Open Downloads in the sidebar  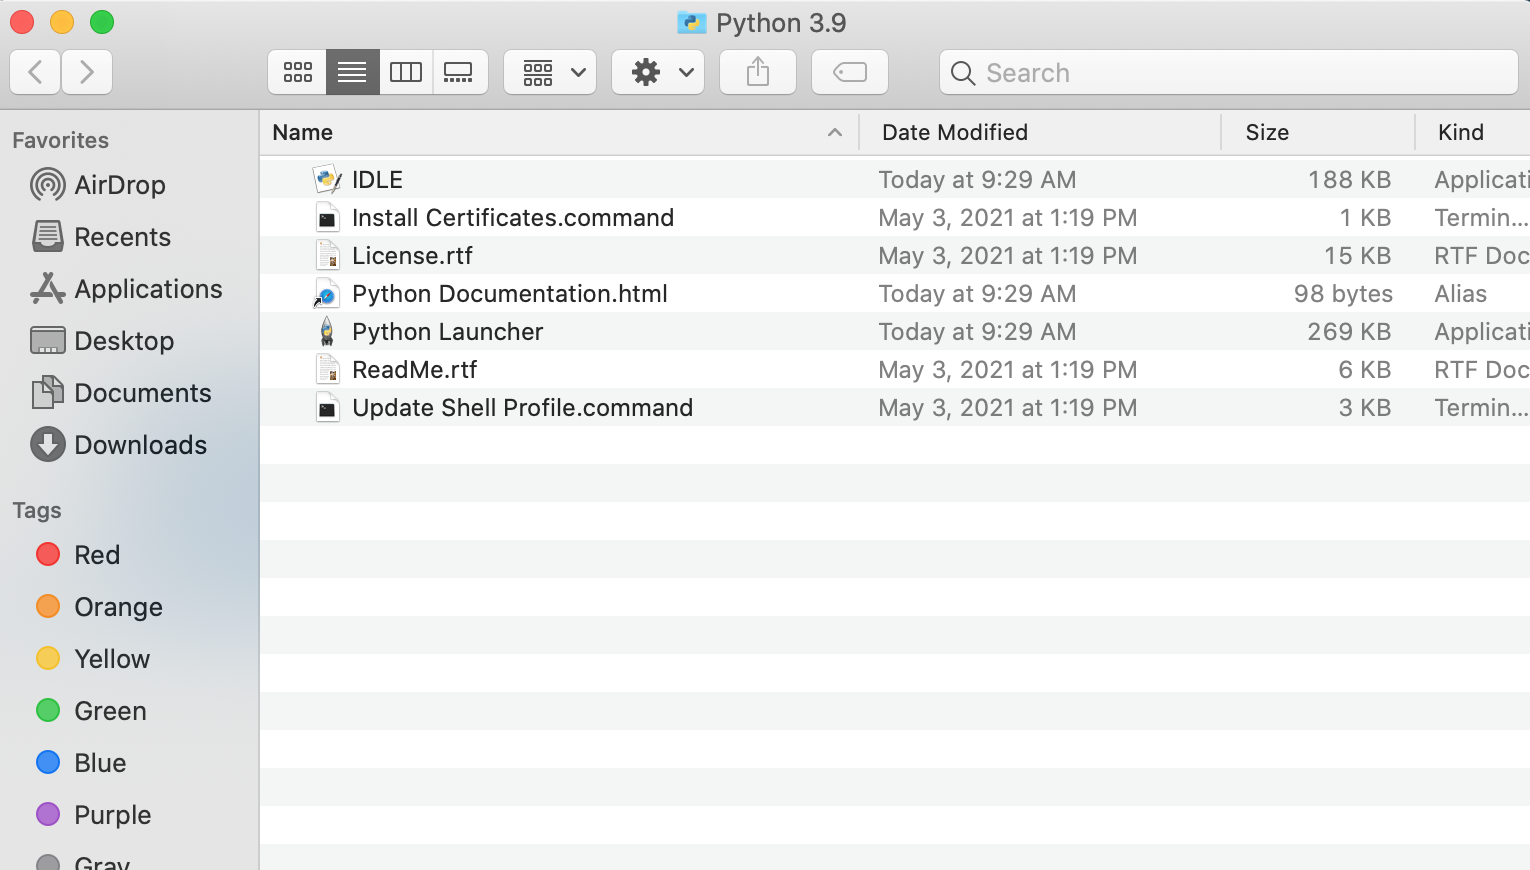tap(120, 445)
